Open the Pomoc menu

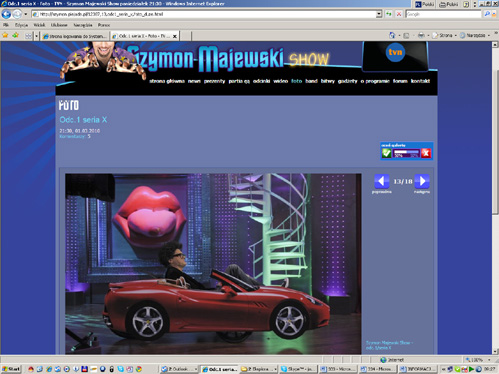pyautogui.click(x=104, y=25)
